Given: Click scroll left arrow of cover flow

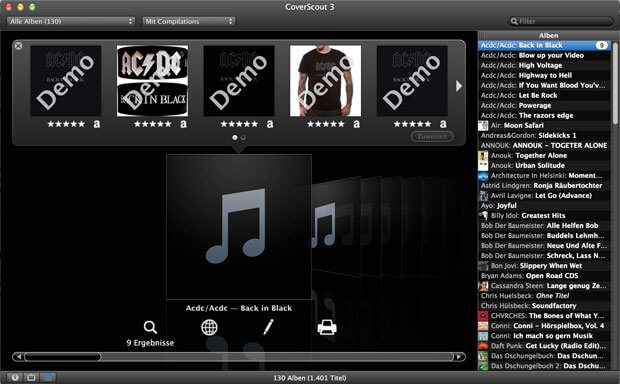Looking at the screenshot, I should coord(18,357).
